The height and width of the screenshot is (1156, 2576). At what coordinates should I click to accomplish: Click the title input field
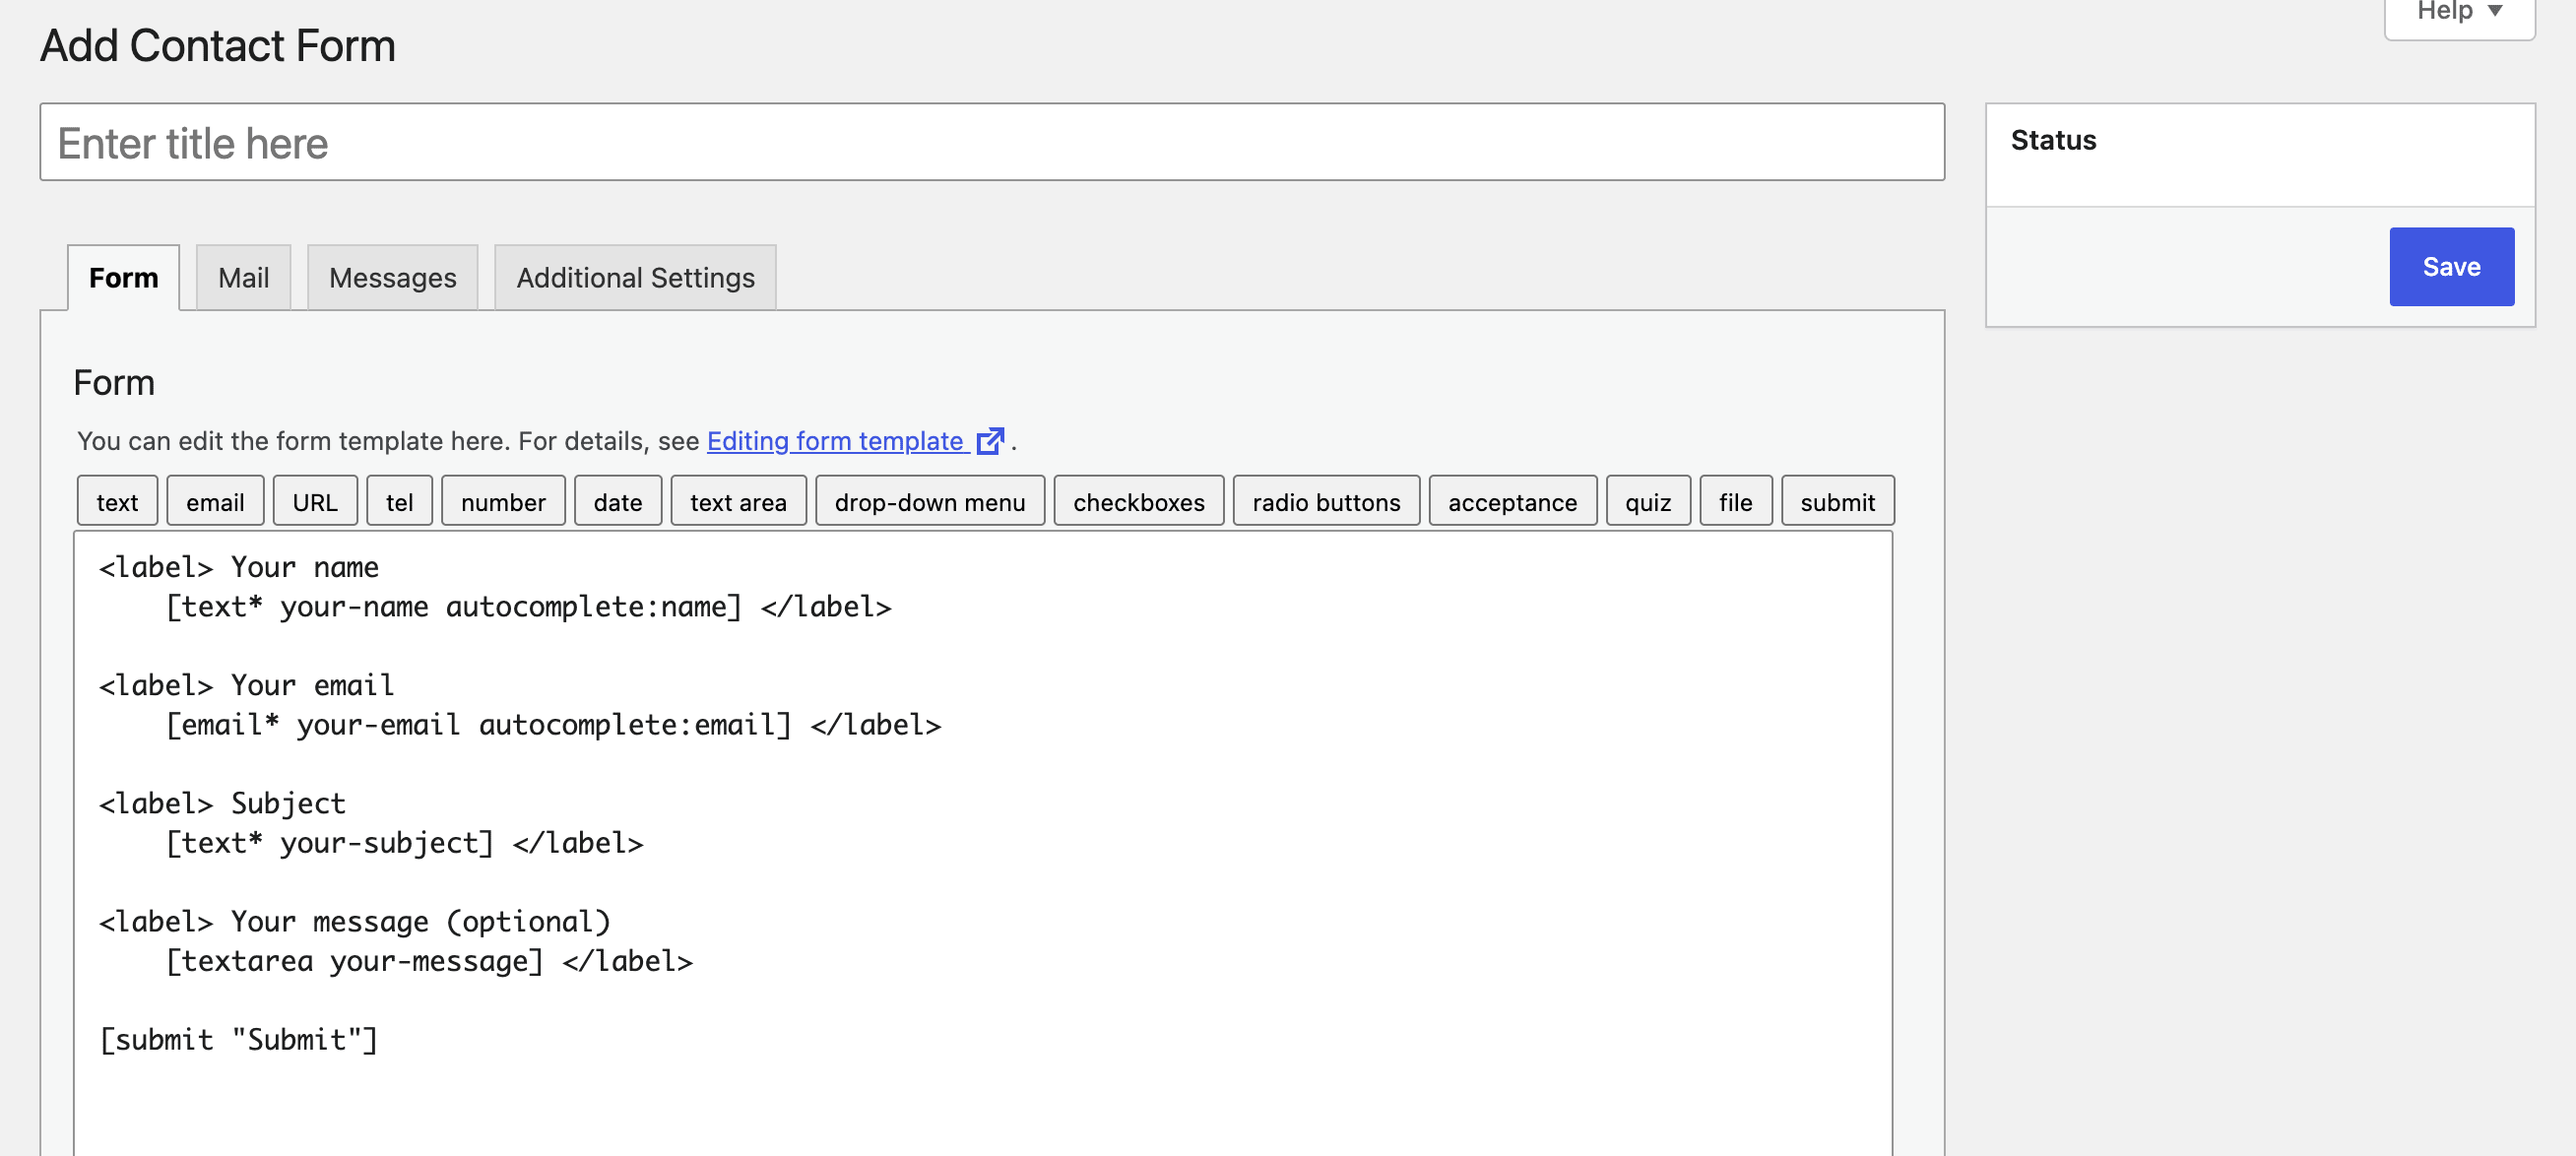[992, 142]
